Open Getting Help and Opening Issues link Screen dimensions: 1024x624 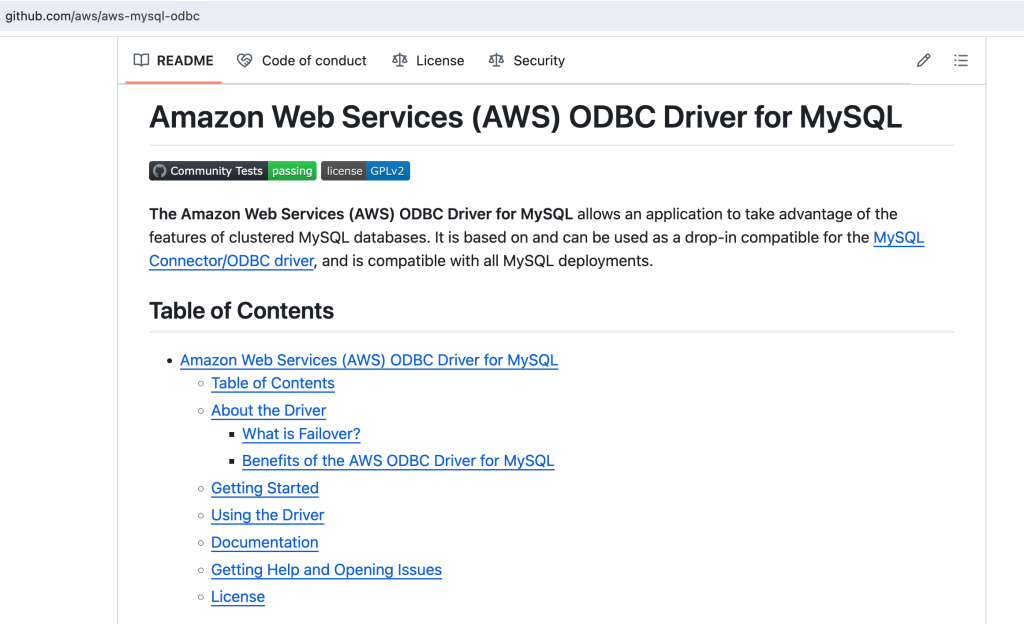click(327, 570)
